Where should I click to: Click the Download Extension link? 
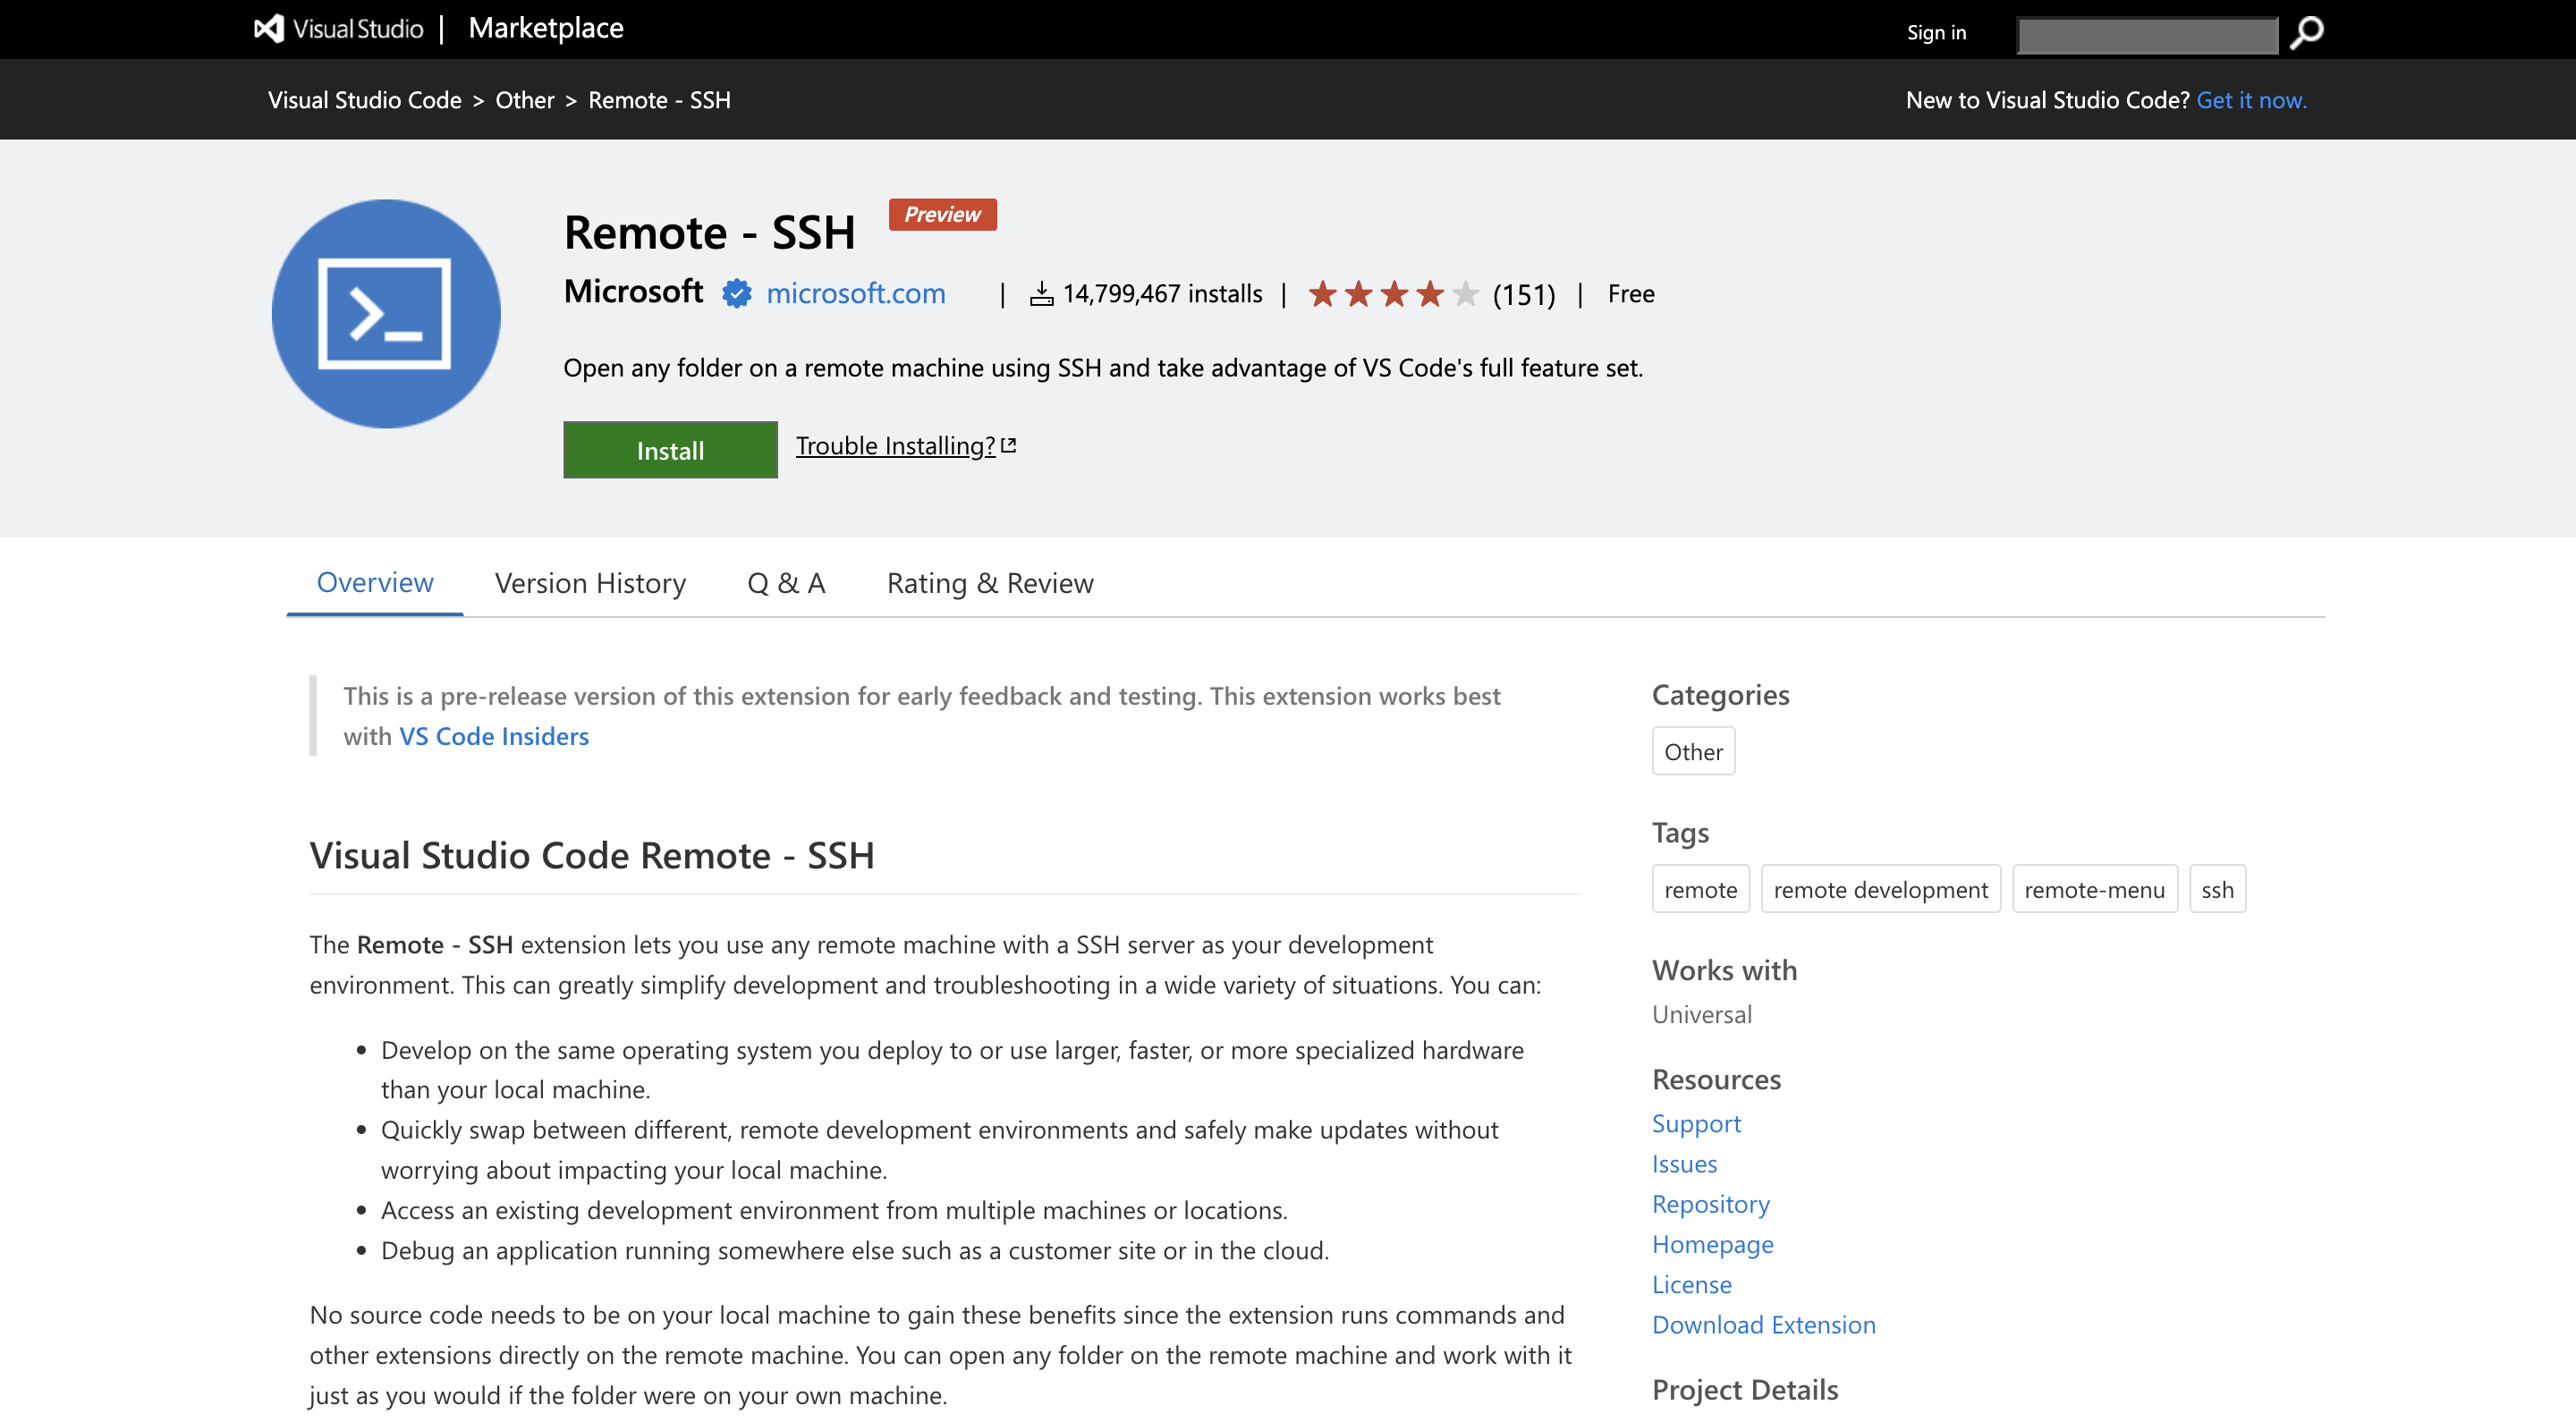coord(1764,1324)
